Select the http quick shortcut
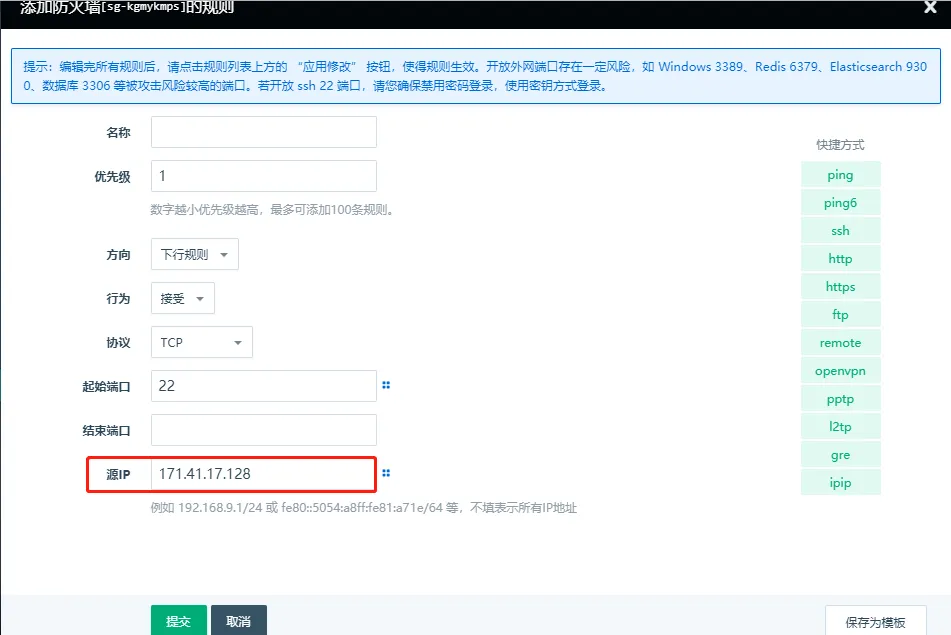This screenshot has height=635, width=951. (x=840, y=258)
